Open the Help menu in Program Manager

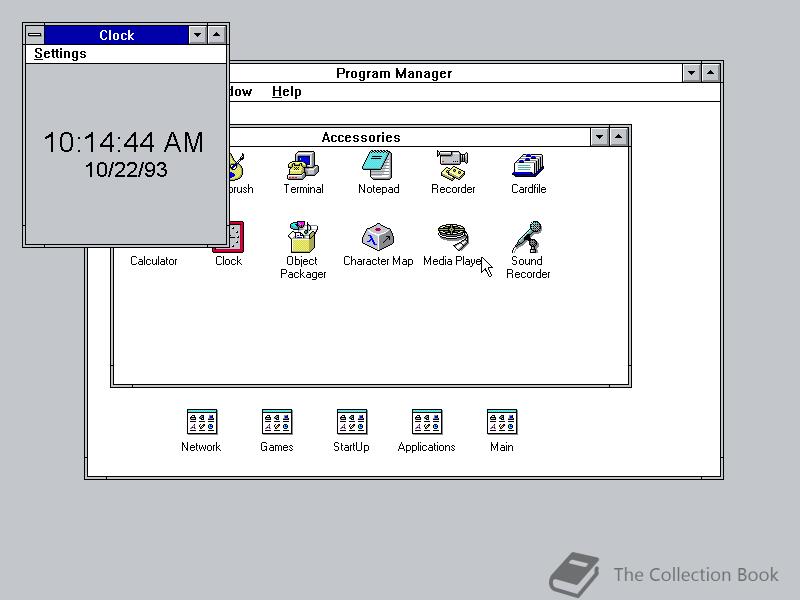(286, 91)
